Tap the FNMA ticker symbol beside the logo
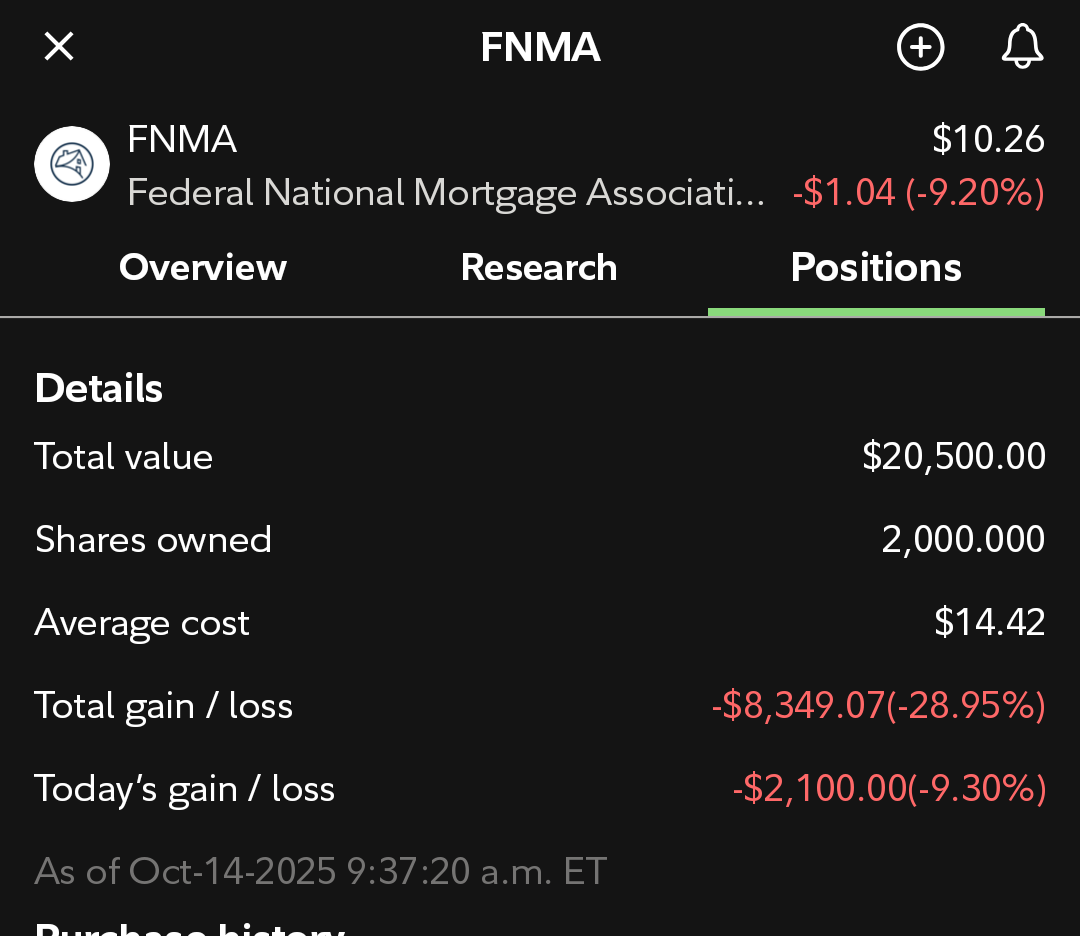Screen dimensions: 1080x936 (x=182, y=140)
